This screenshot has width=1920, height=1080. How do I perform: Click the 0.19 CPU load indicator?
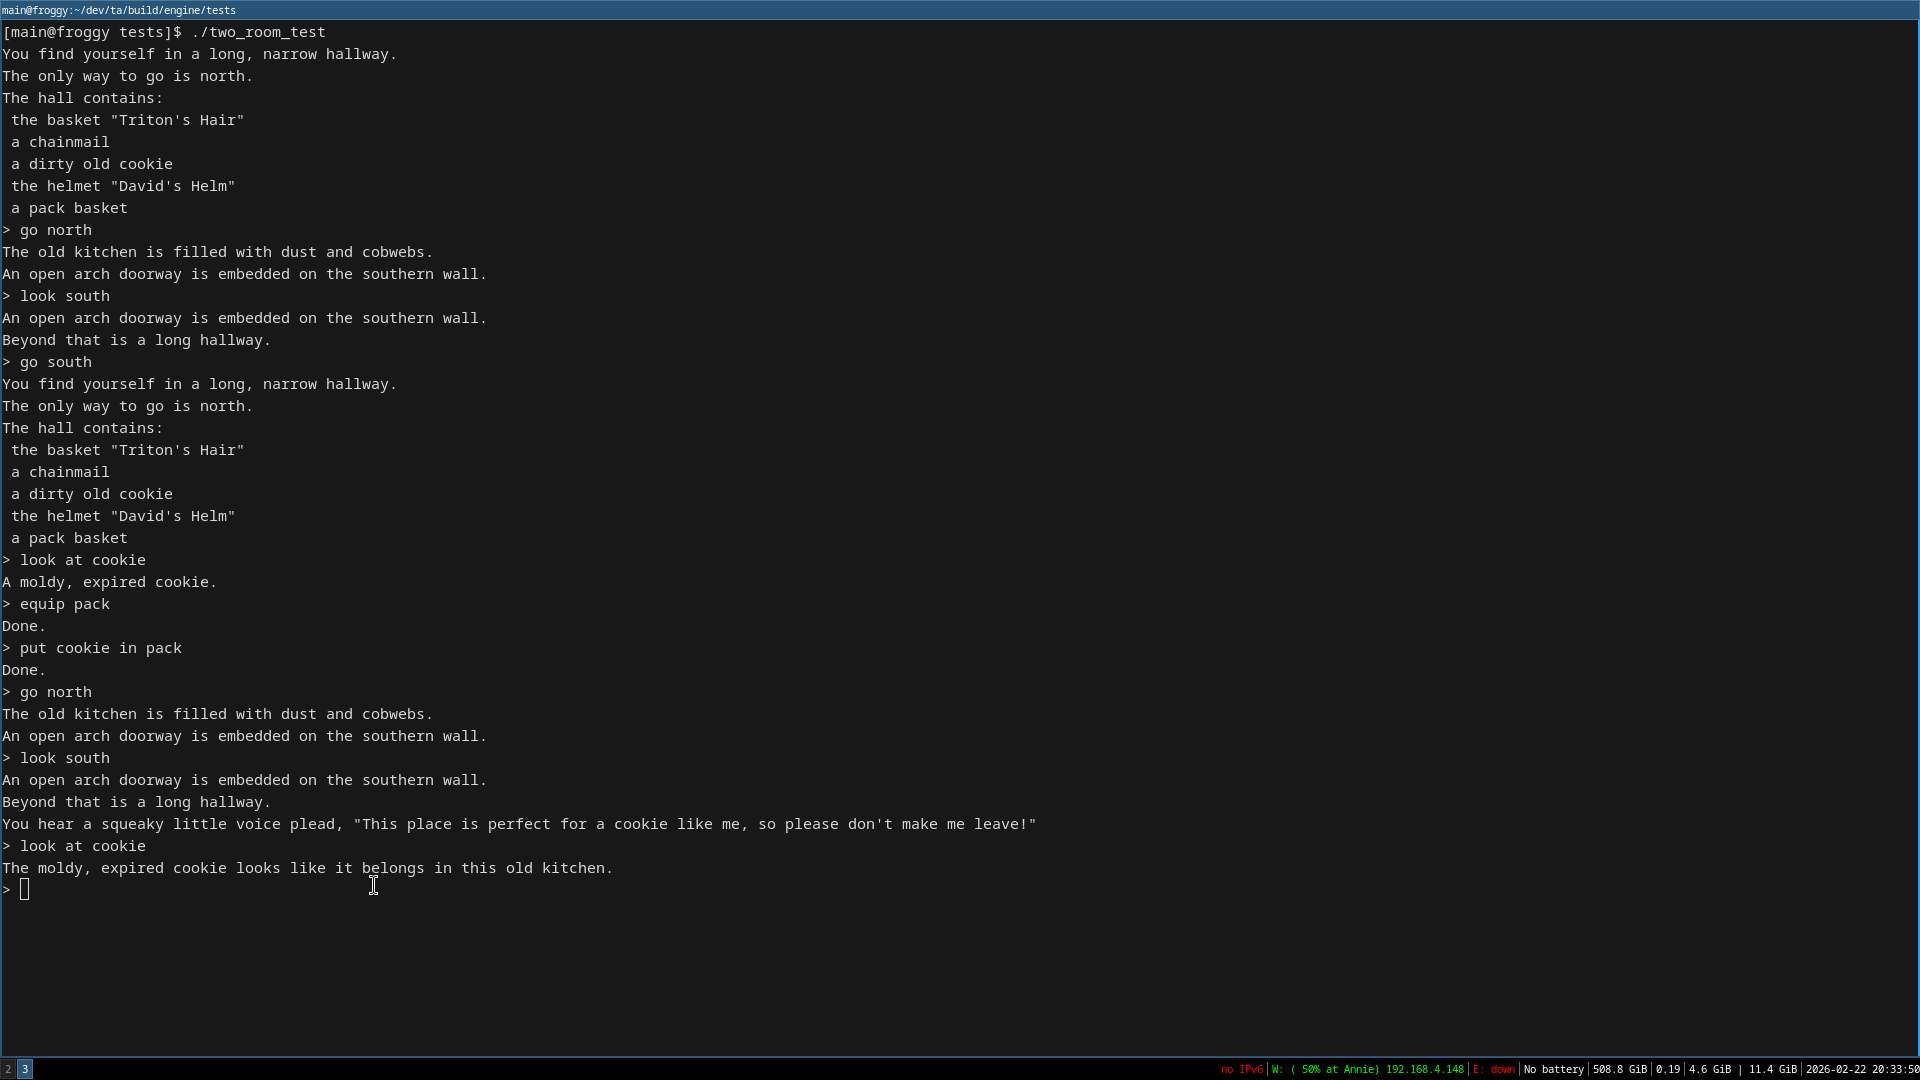[x=1667, y=1069]
